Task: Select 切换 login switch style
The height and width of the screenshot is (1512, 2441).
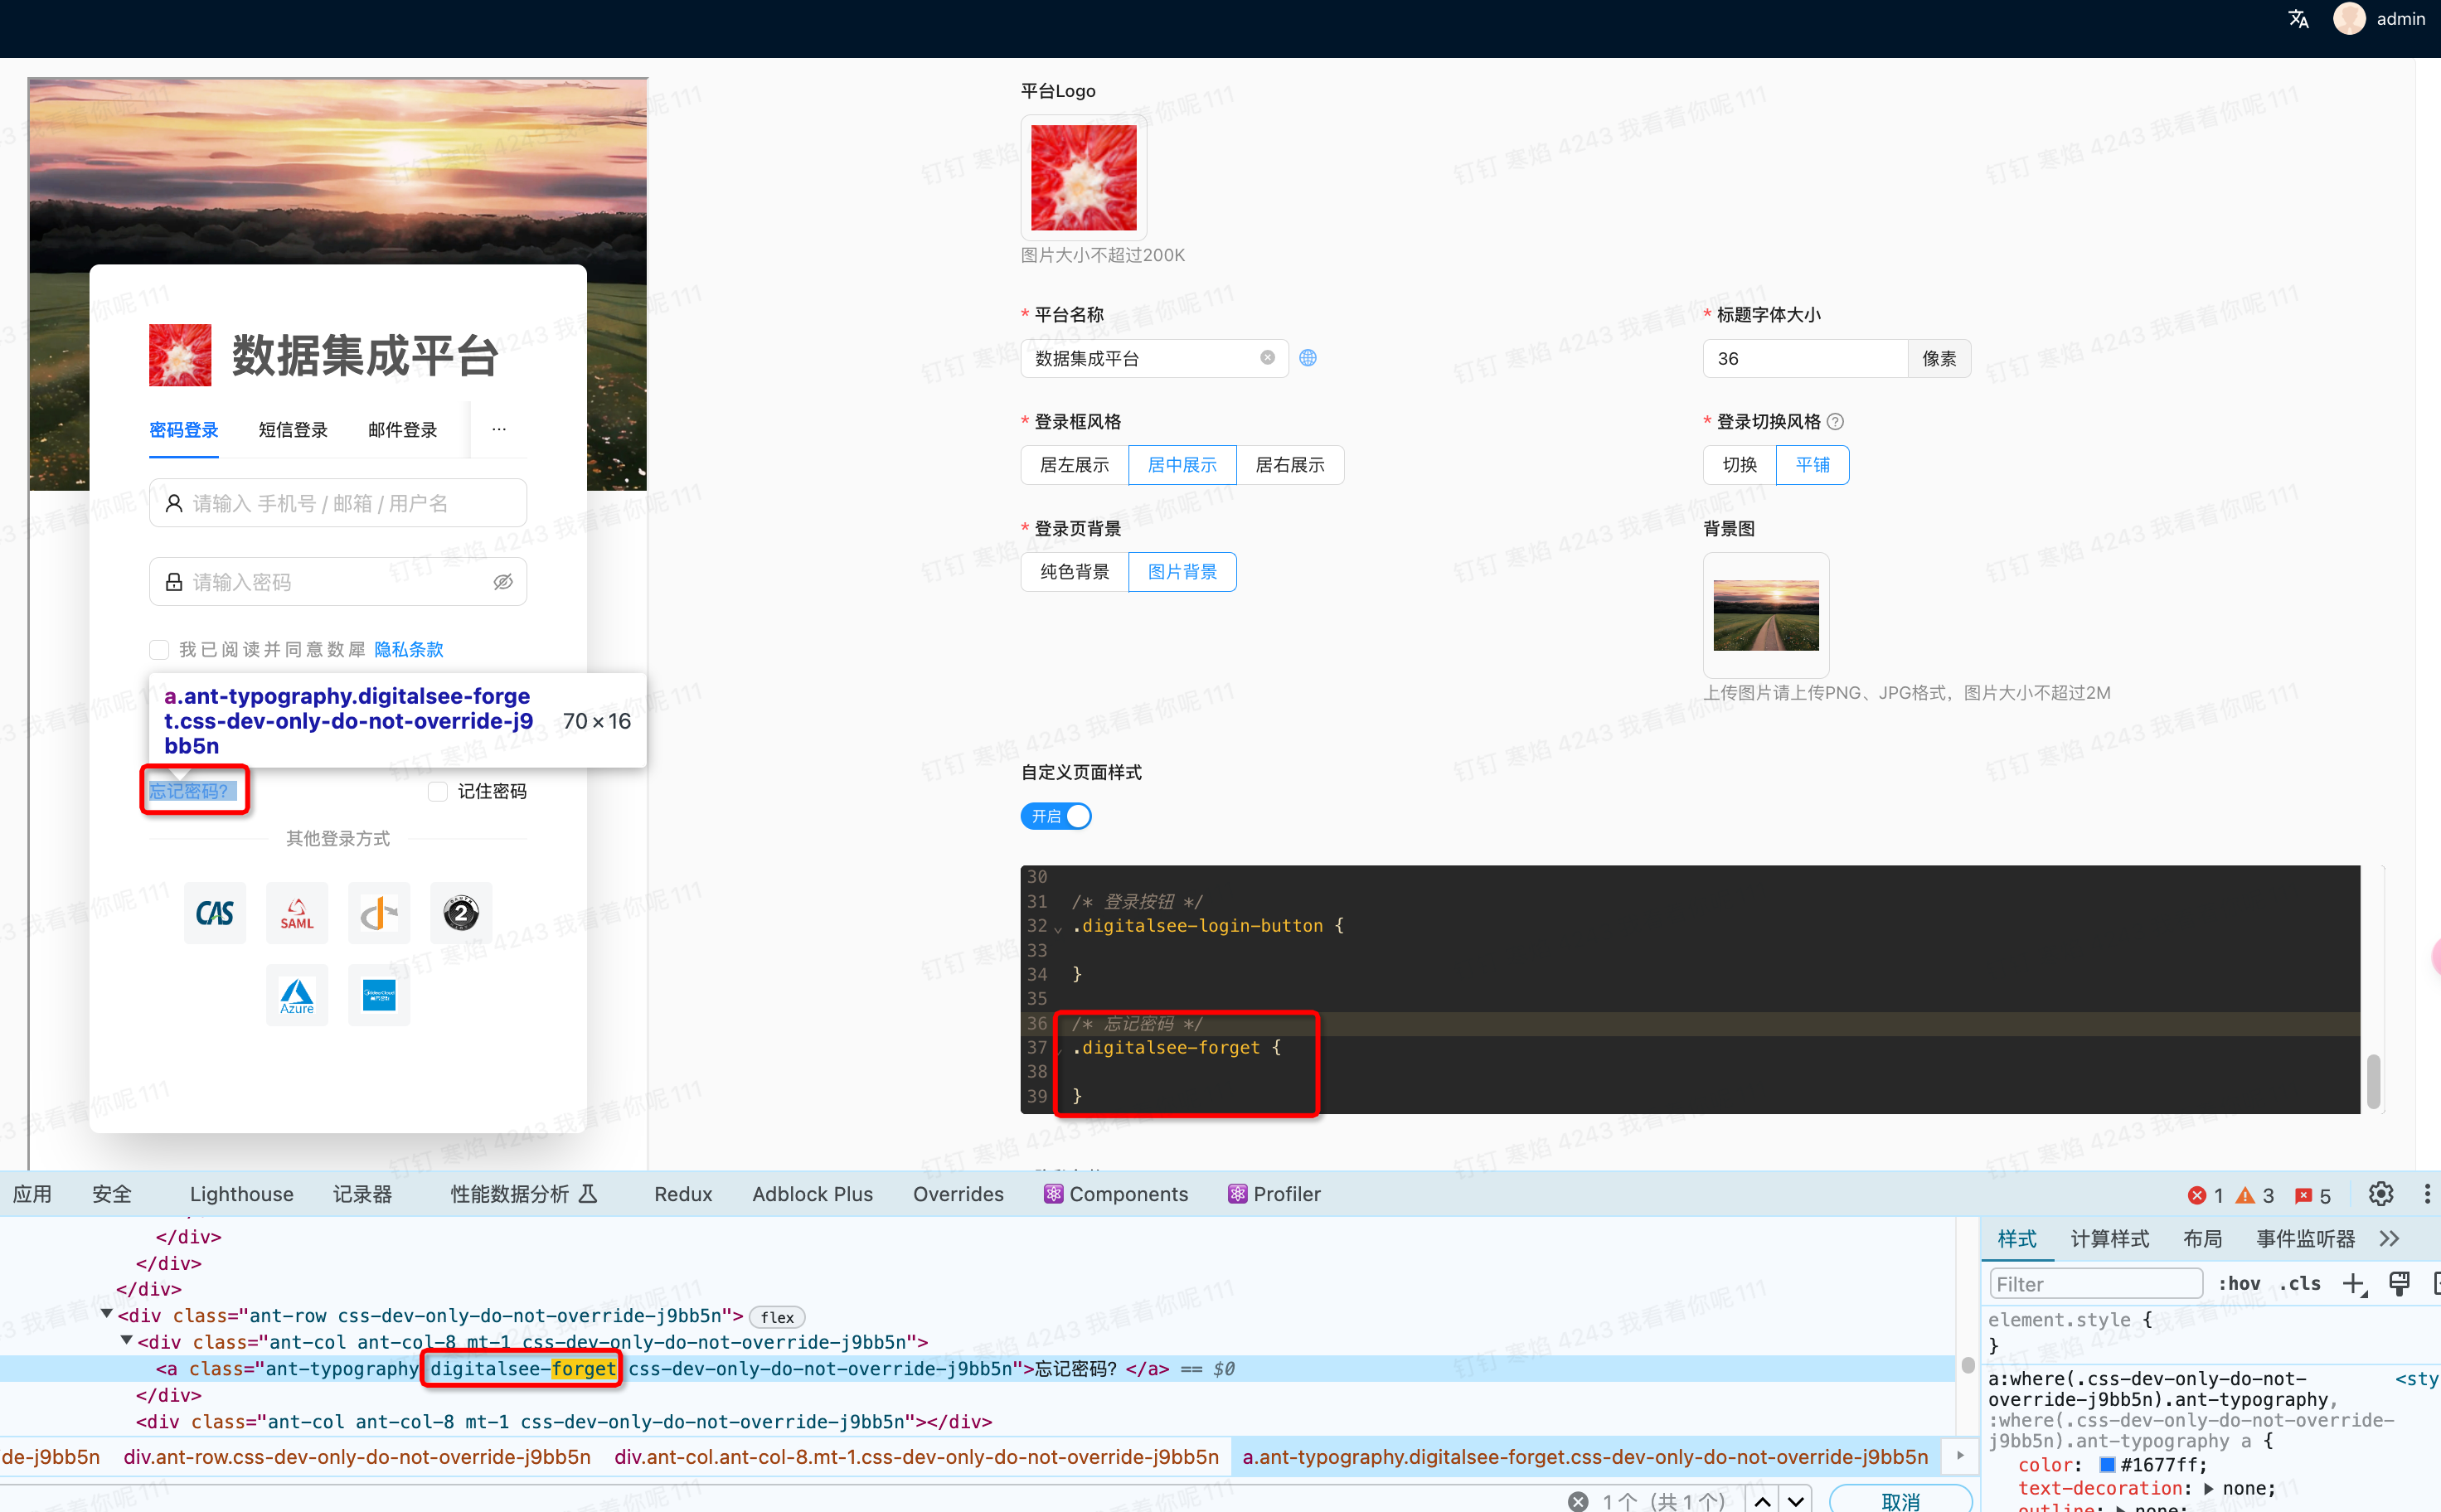Action: tap(1740, 465)
